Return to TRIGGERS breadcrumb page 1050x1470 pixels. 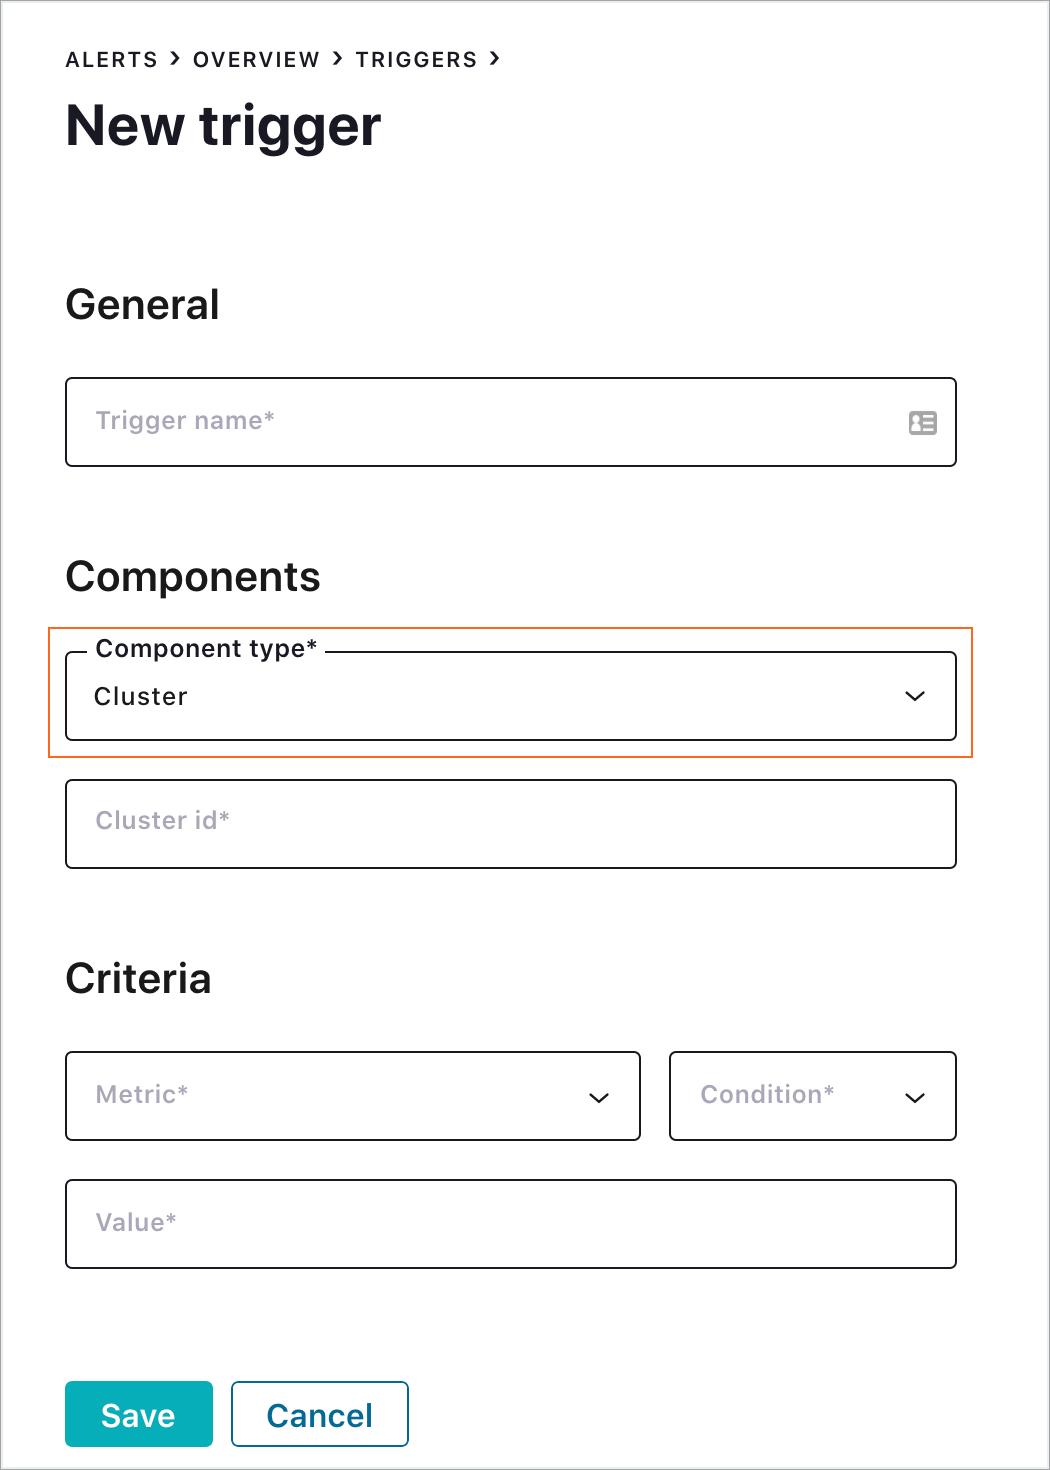[x=416, y=60]
